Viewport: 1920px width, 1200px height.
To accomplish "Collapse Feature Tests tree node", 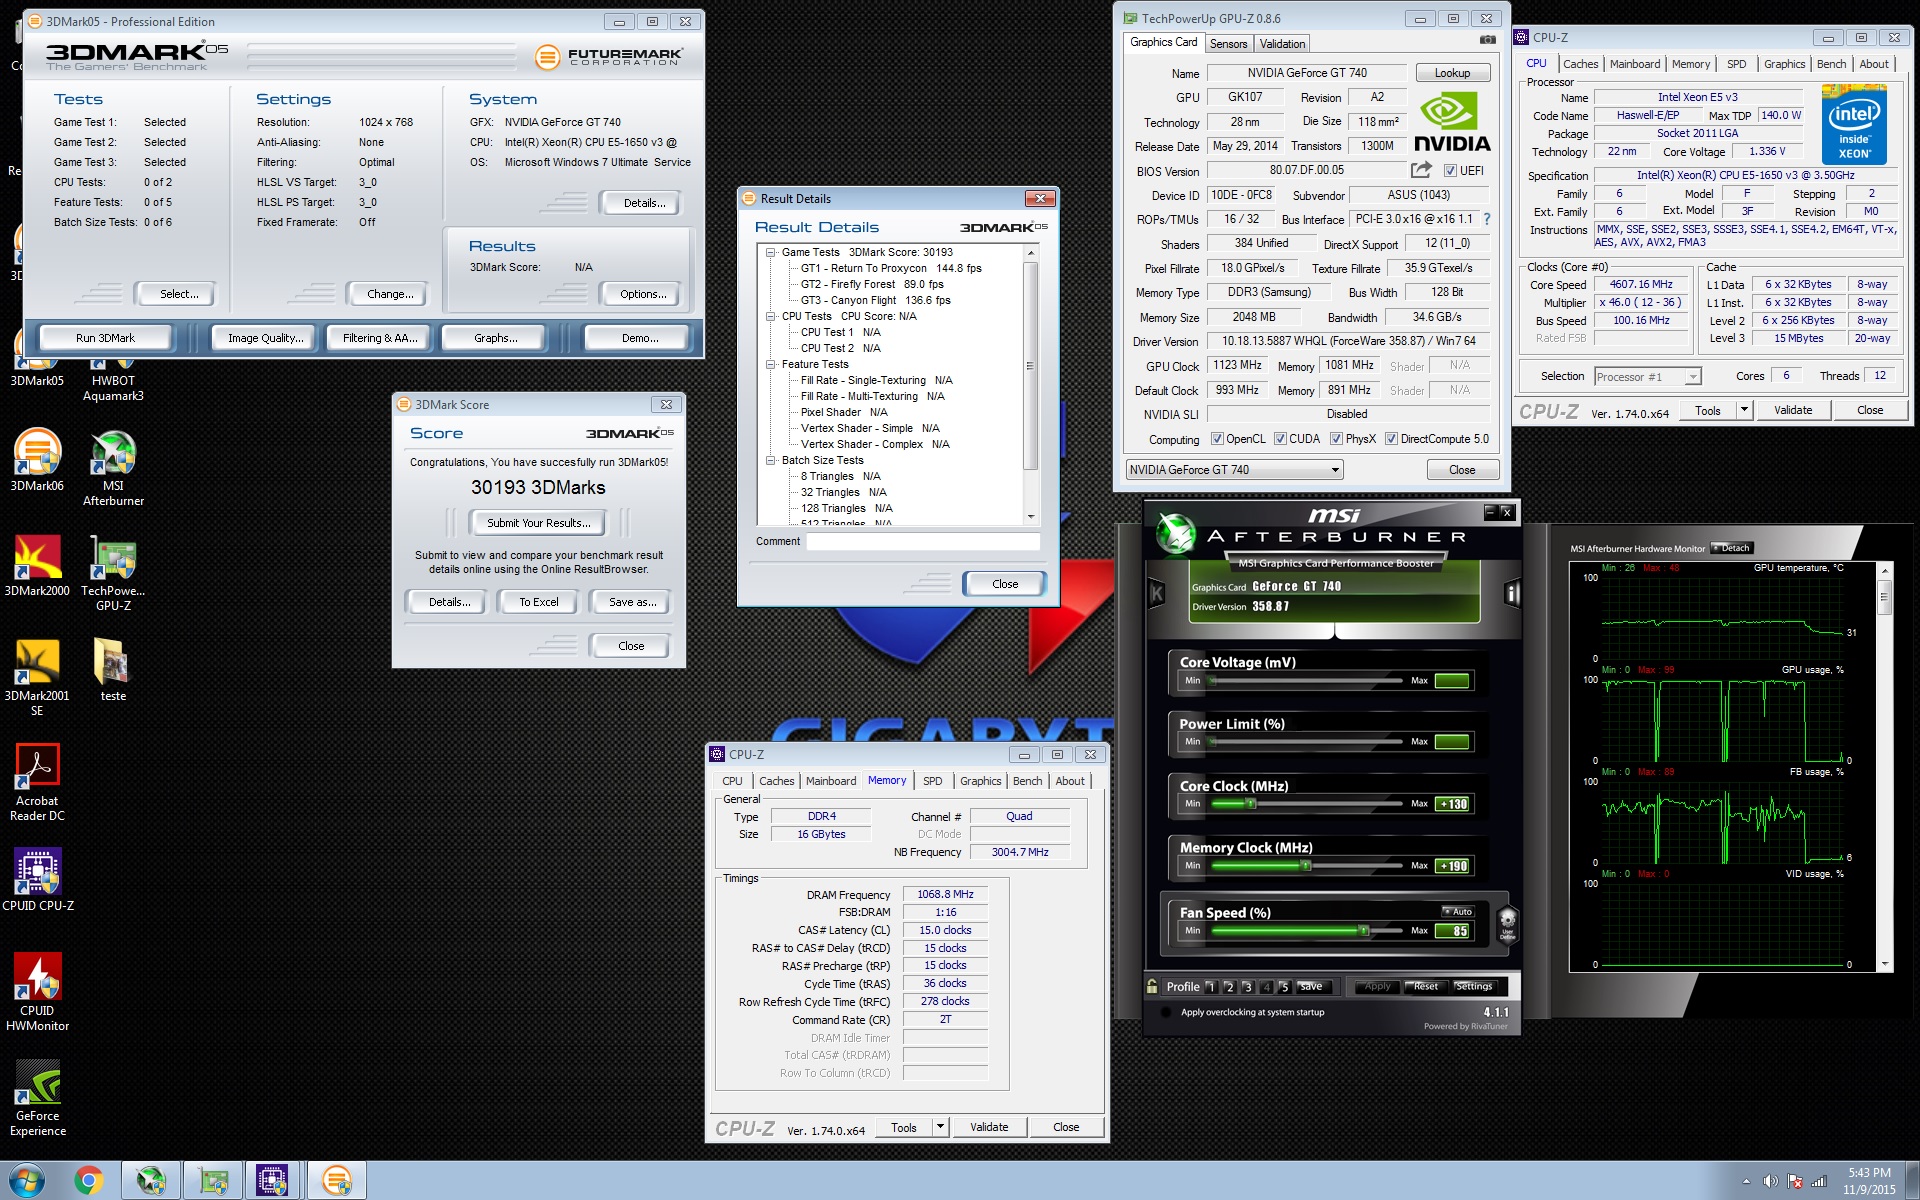I will 771,365.
